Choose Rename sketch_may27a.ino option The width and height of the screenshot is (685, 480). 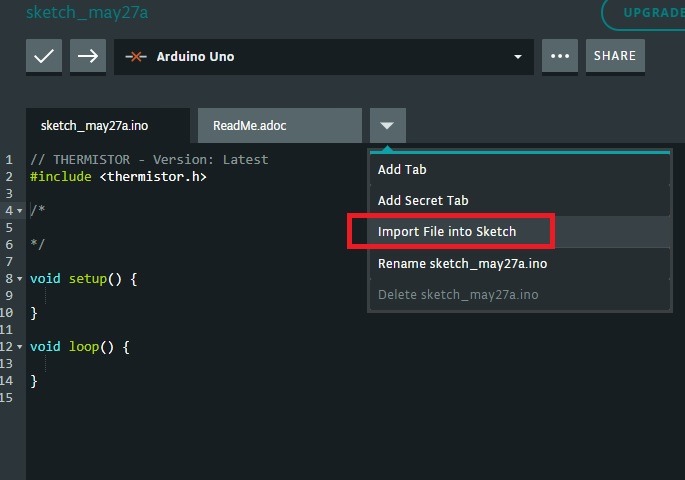click(x=520, y=264)
